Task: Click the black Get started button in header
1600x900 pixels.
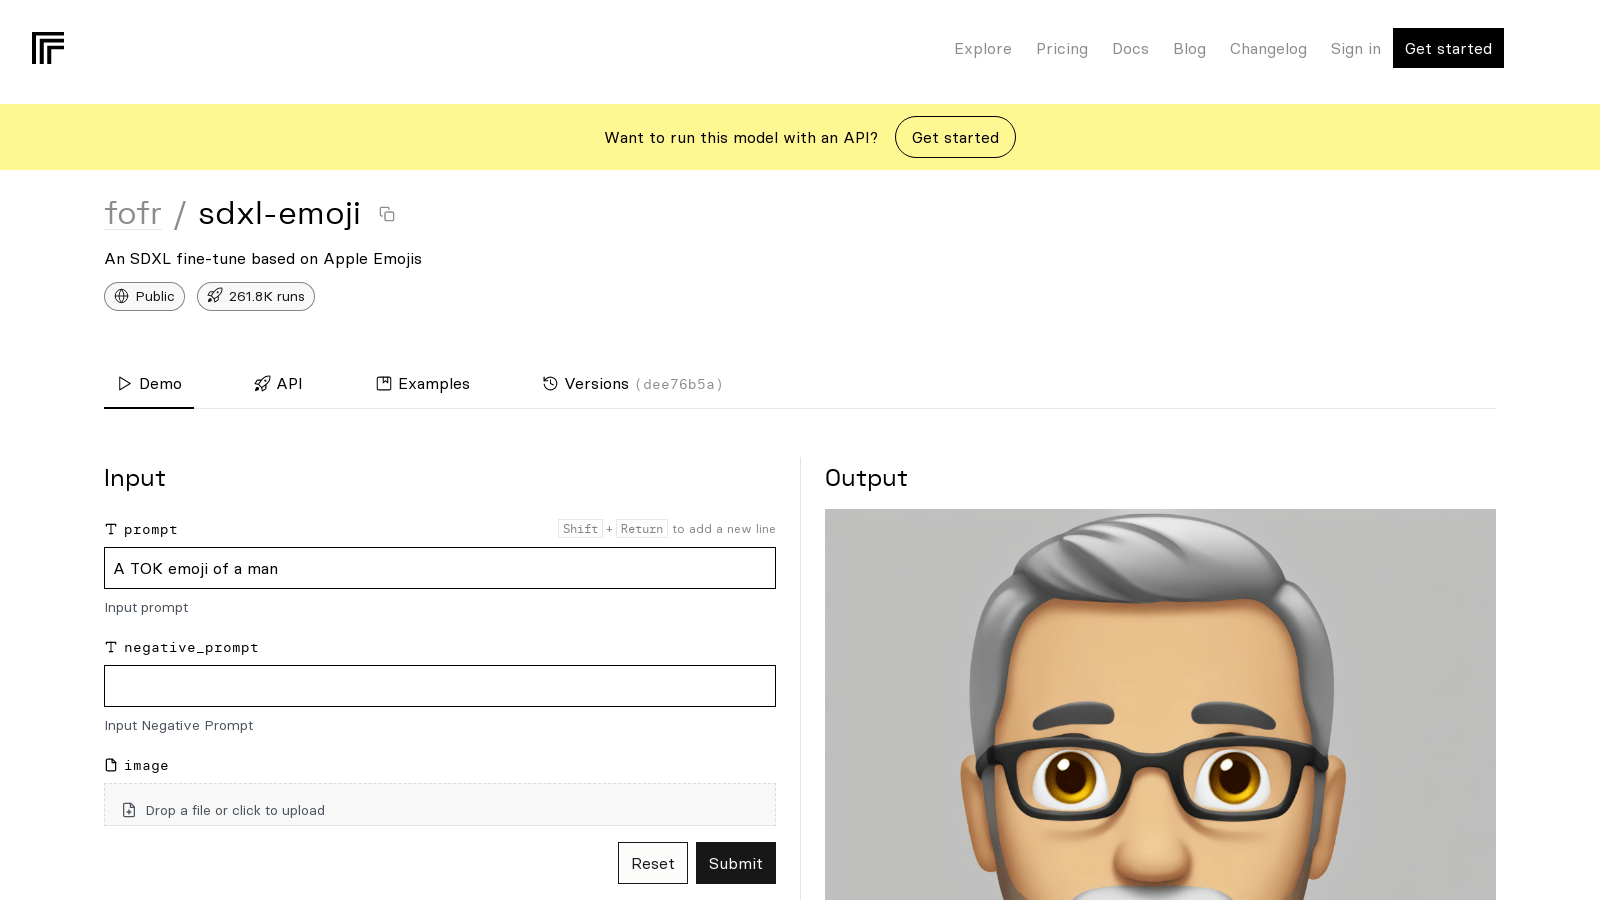Action: [x=1448, y=48]
